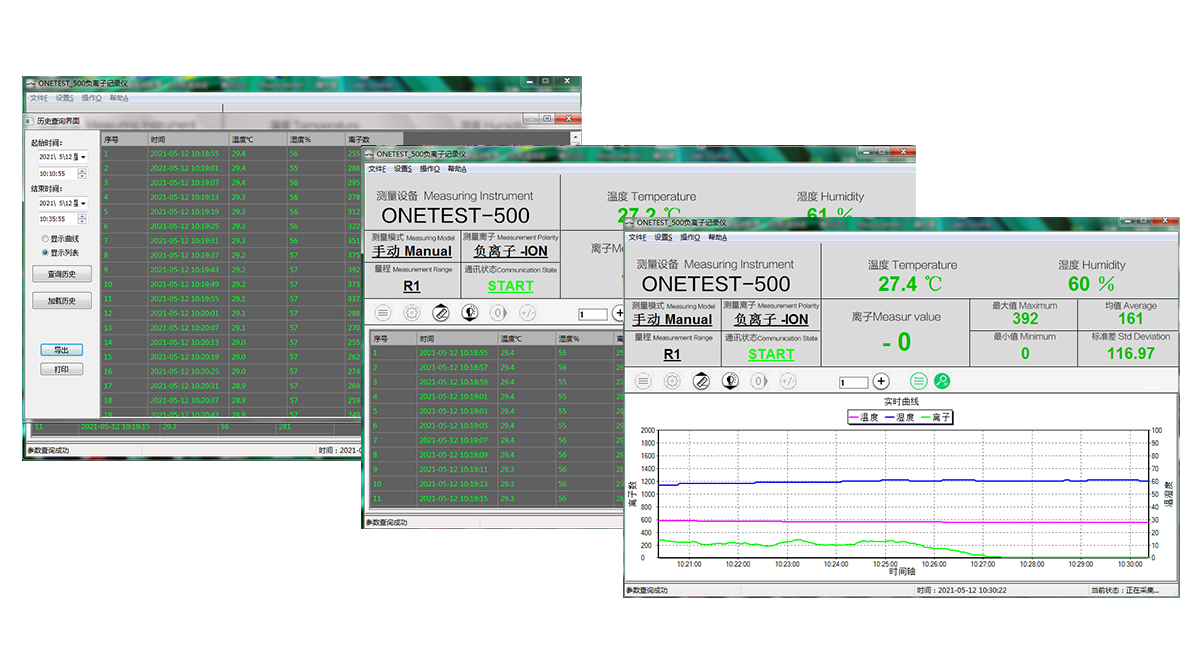This screenshot has width=1200, height=650.
Task: Open the 文件 menu in middle window
Action: pos(376,168)
